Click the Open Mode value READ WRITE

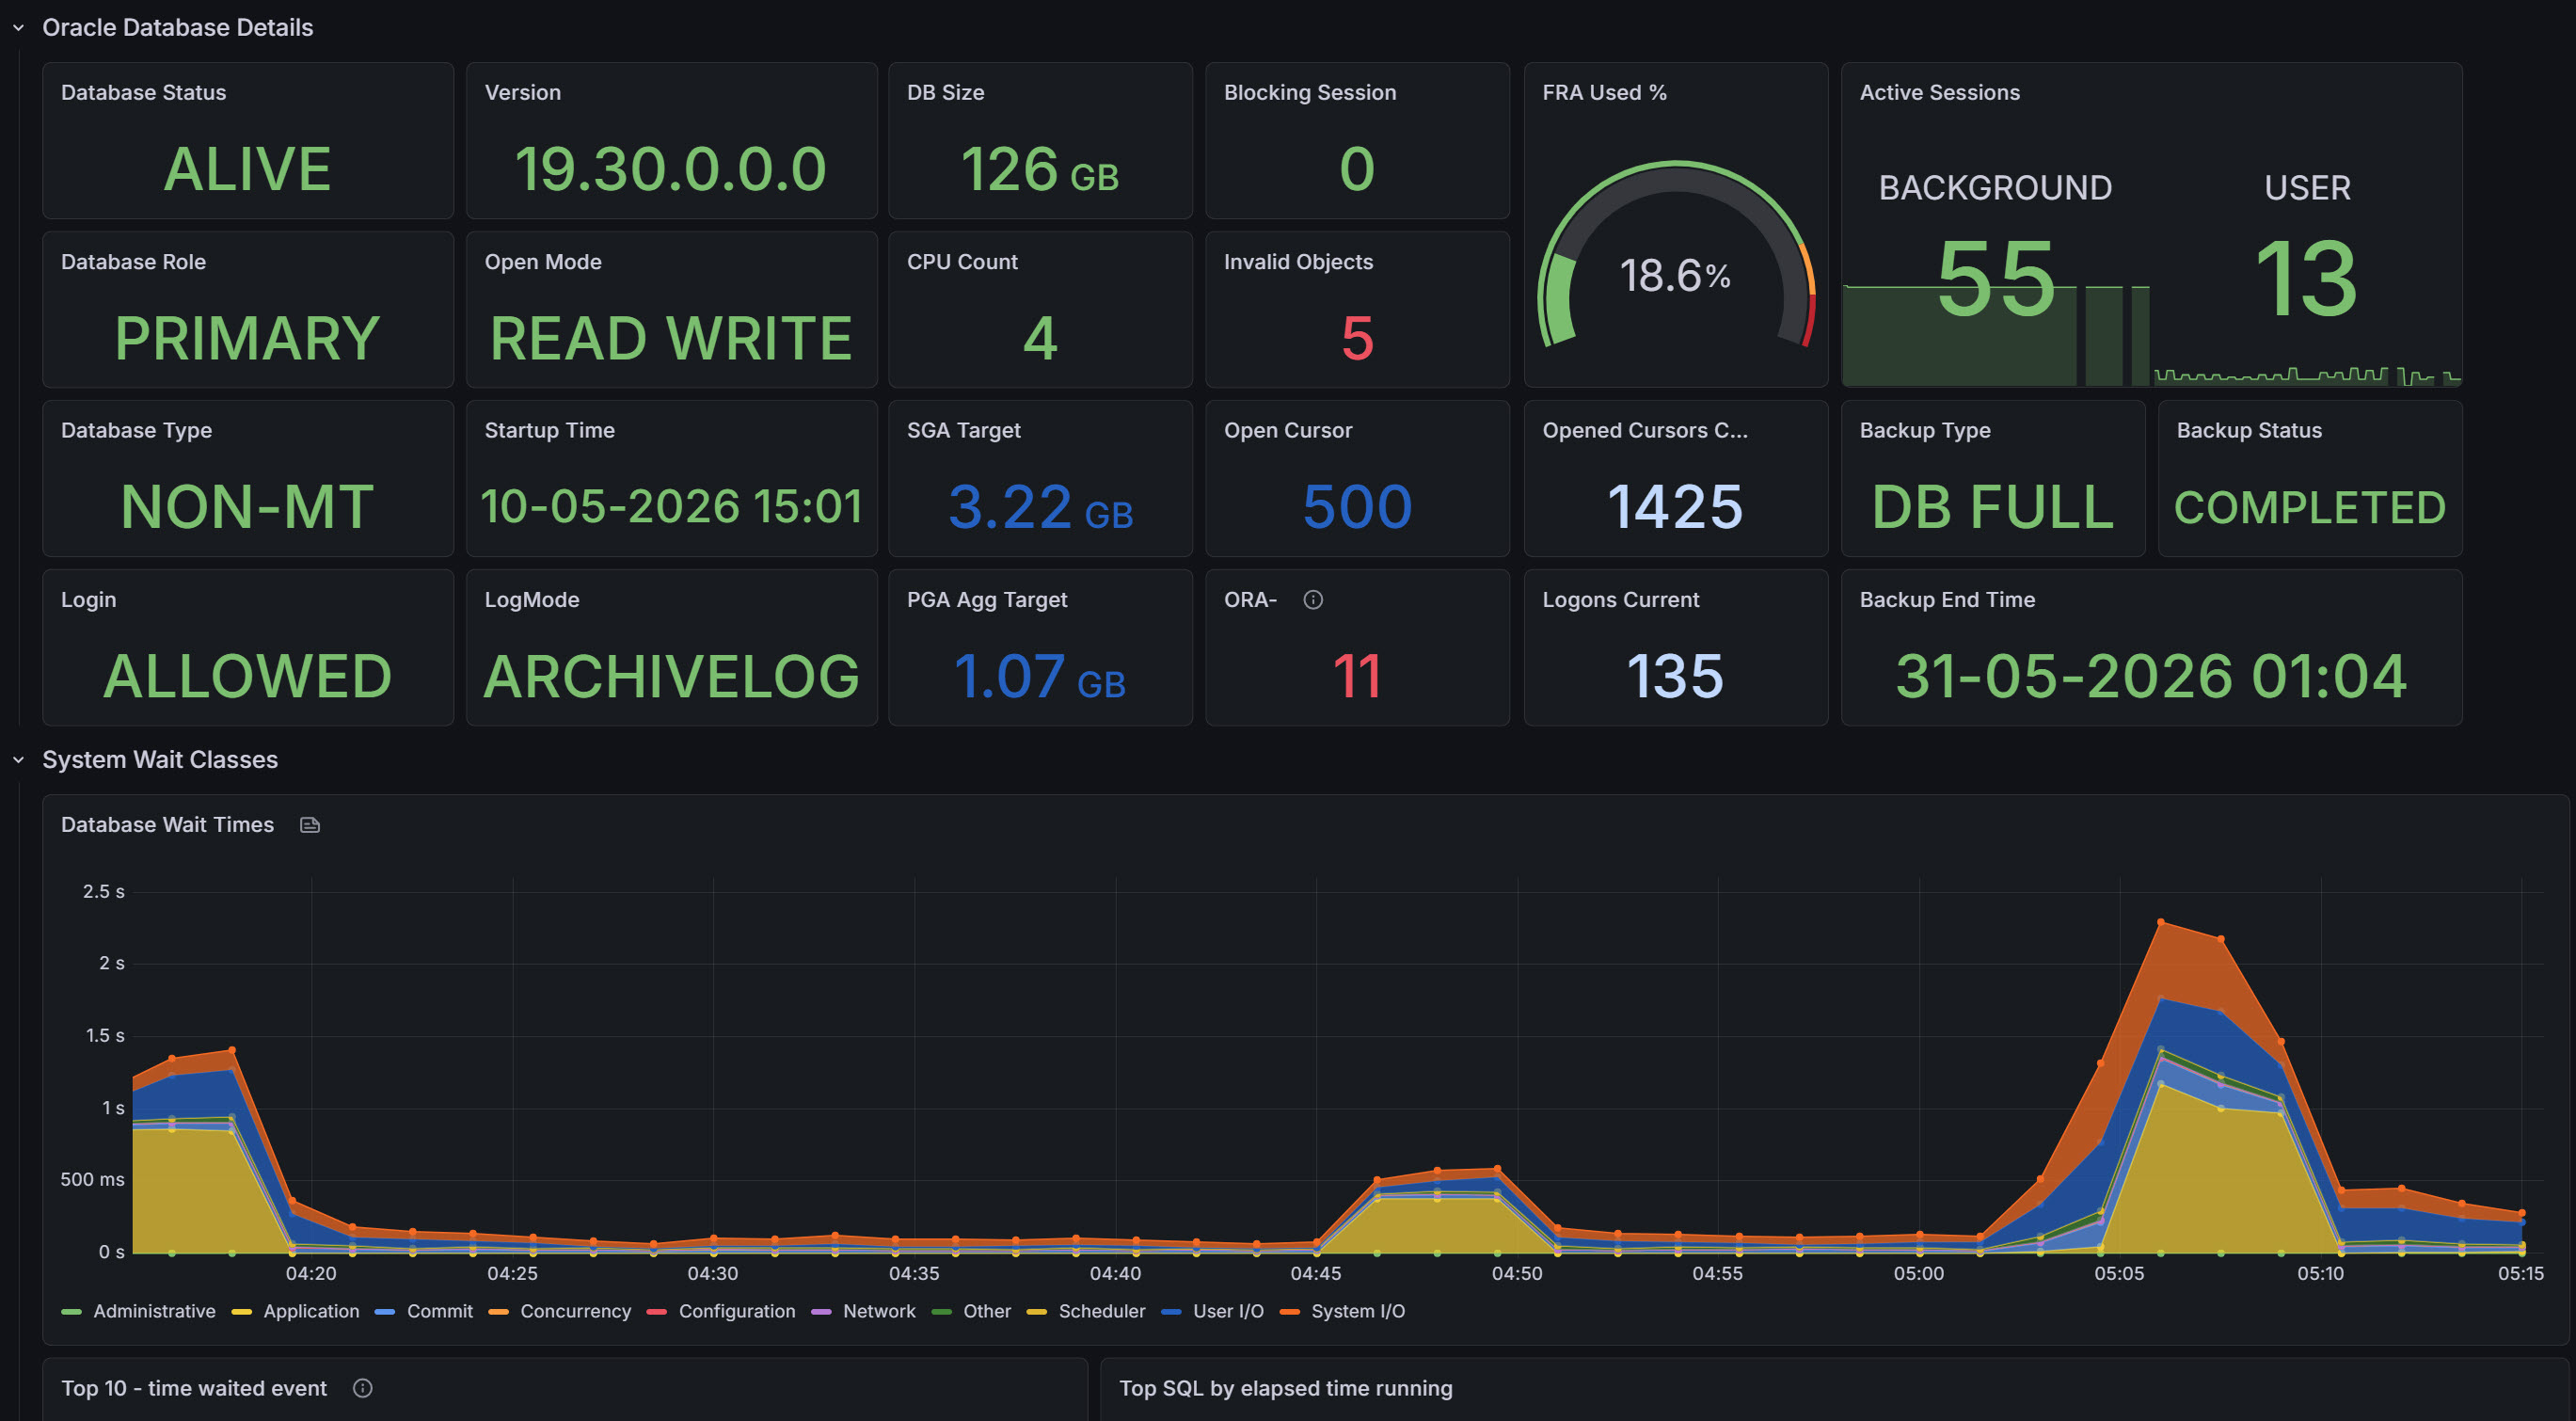(x=671, y=338)
